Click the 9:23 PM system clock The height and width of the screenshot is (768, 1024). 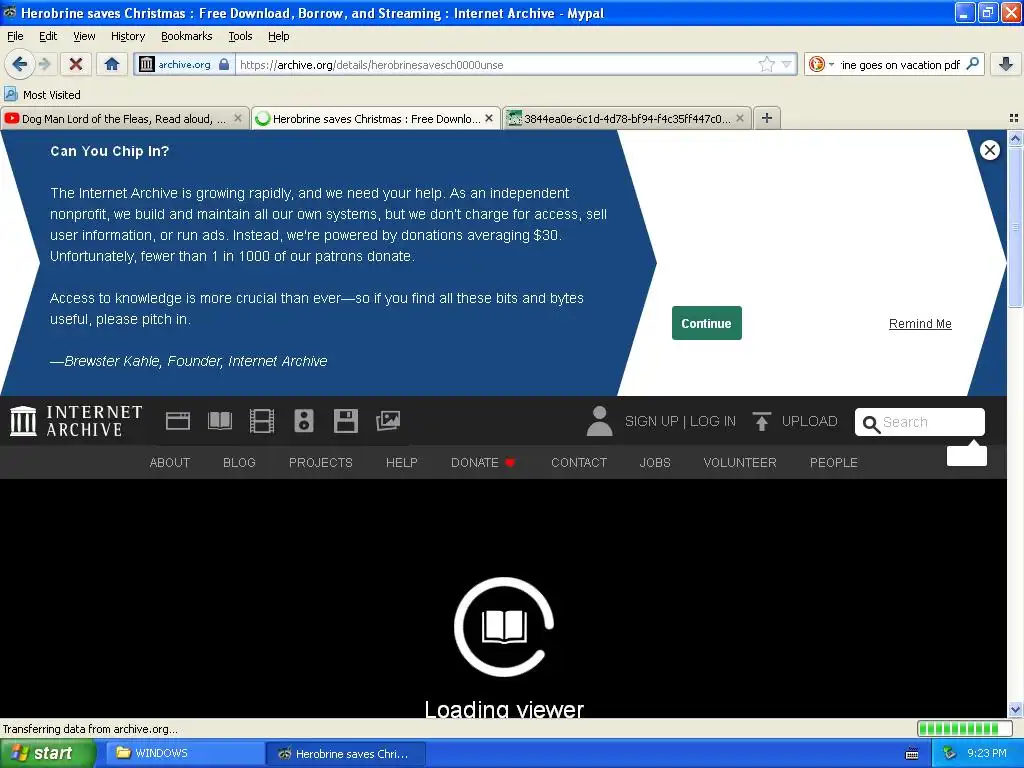tap(987, 753)
